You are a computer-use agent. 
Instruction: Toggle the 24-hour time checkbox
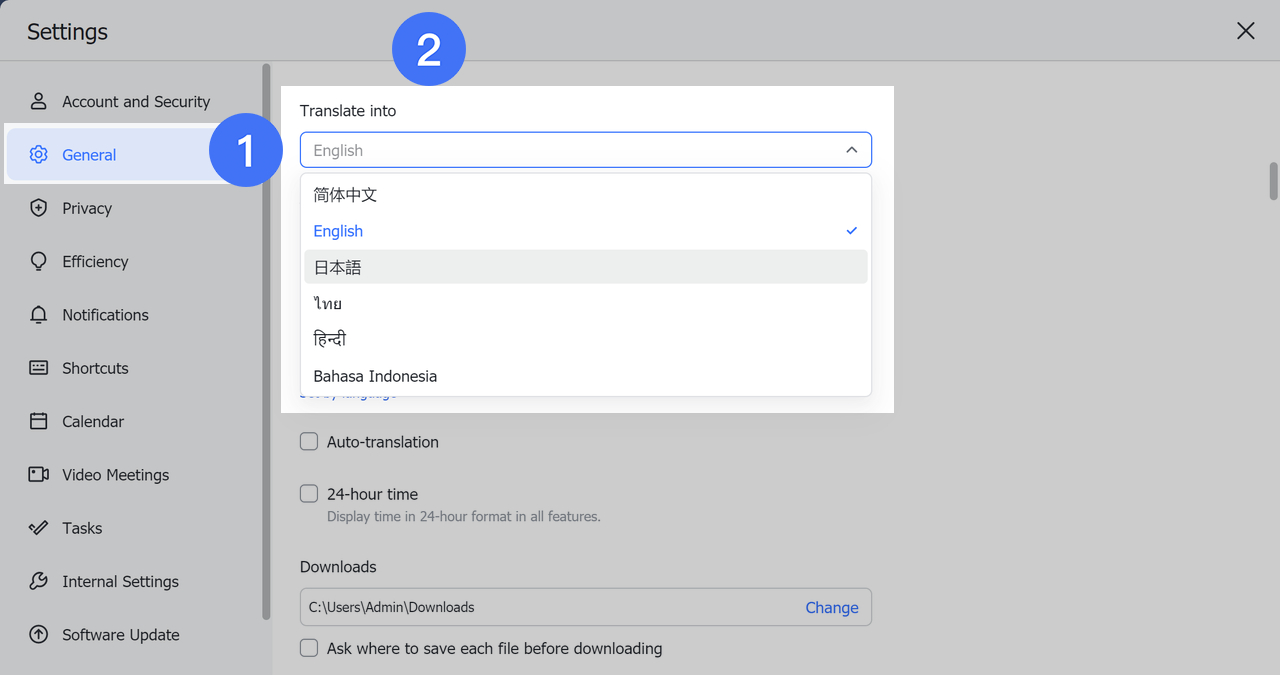pos(310,494)
